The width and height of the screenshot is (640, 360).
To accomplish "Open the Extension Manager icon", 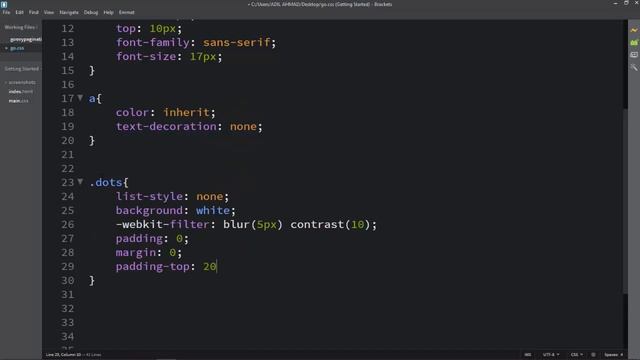I will [633, 42].
